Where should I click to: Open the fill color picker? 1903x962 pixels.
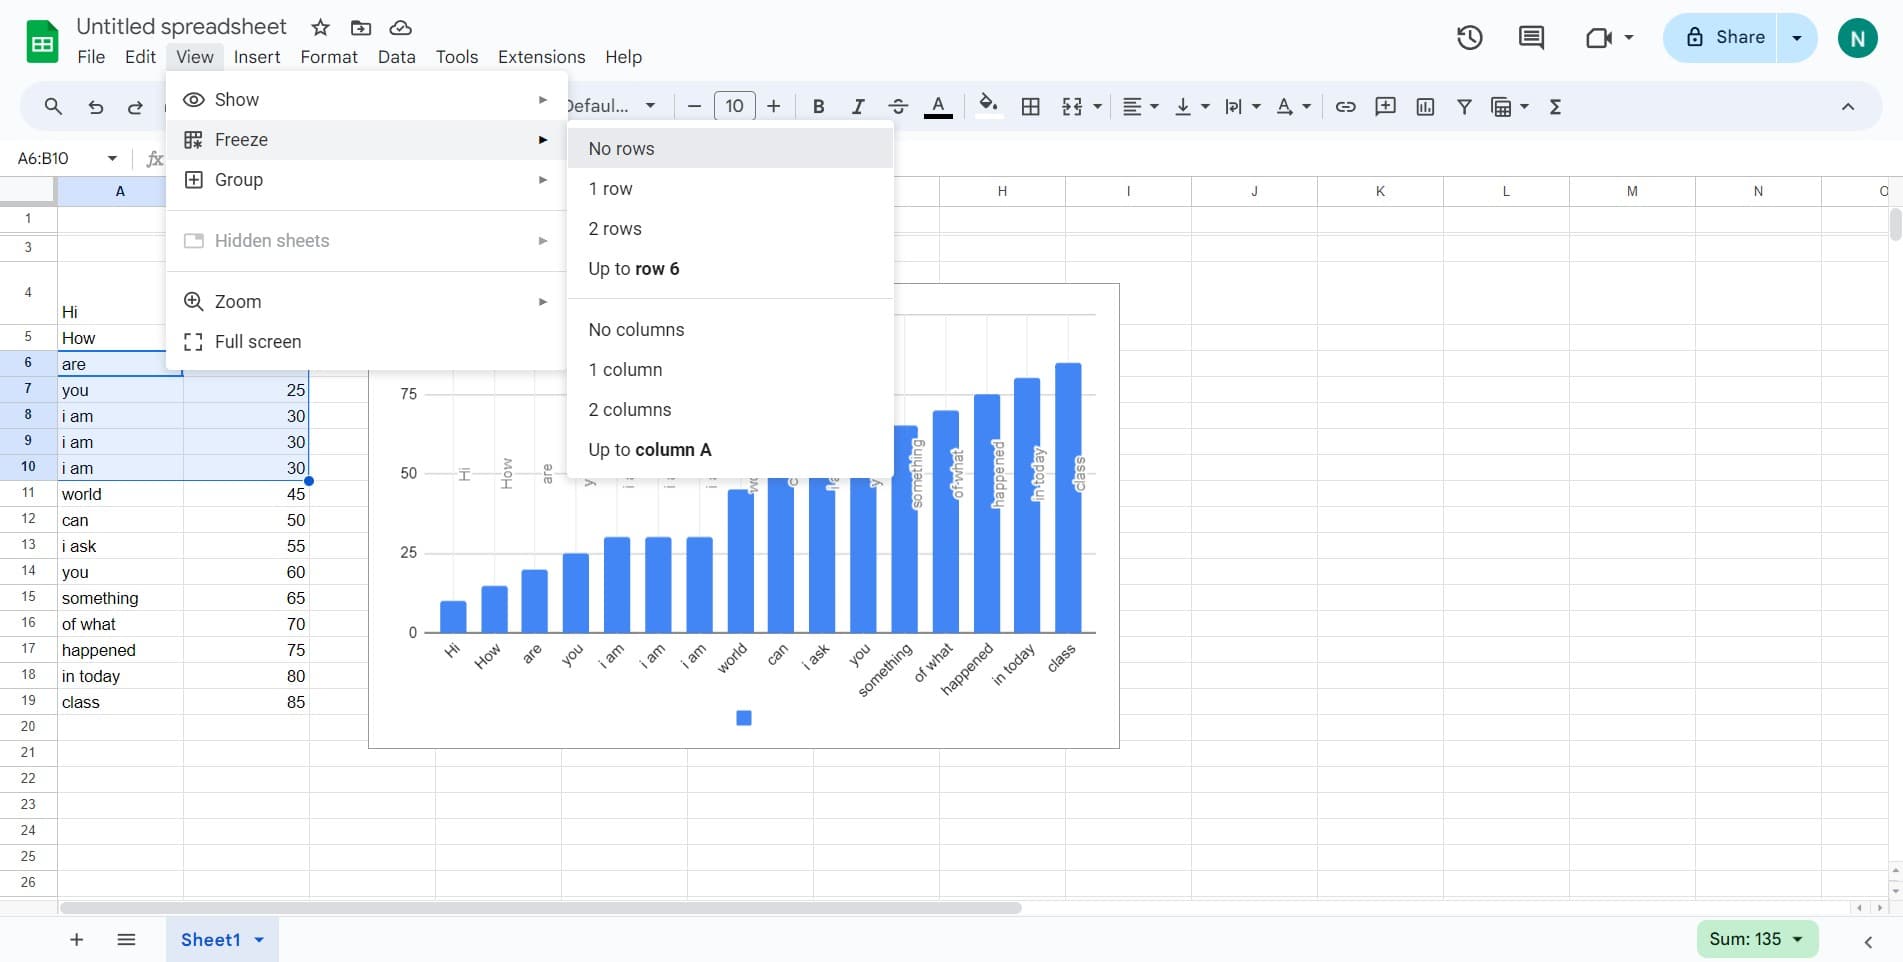pyautogui.click(x=988, y=106)
